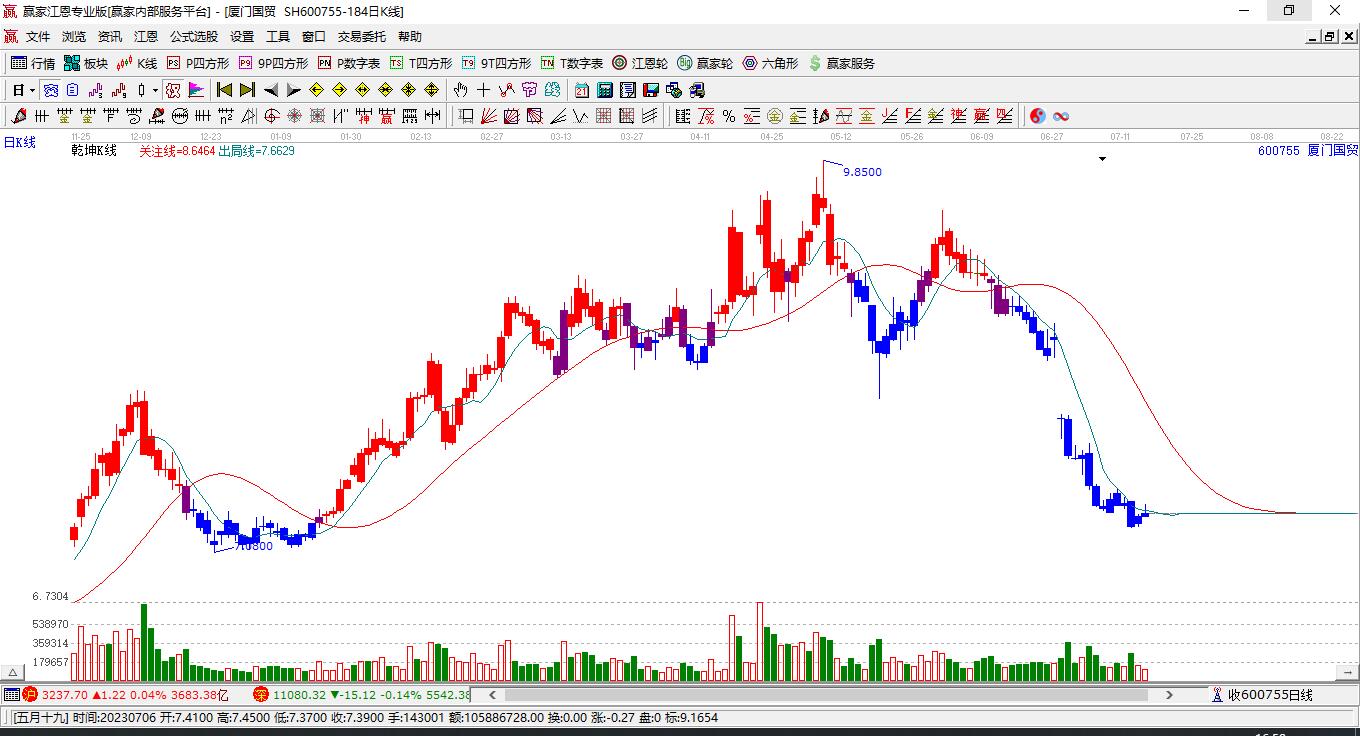Click the stock code 600755 厦门国贸 label
This screenshot has width=1360, height=736.
[x=1308, y=150]
